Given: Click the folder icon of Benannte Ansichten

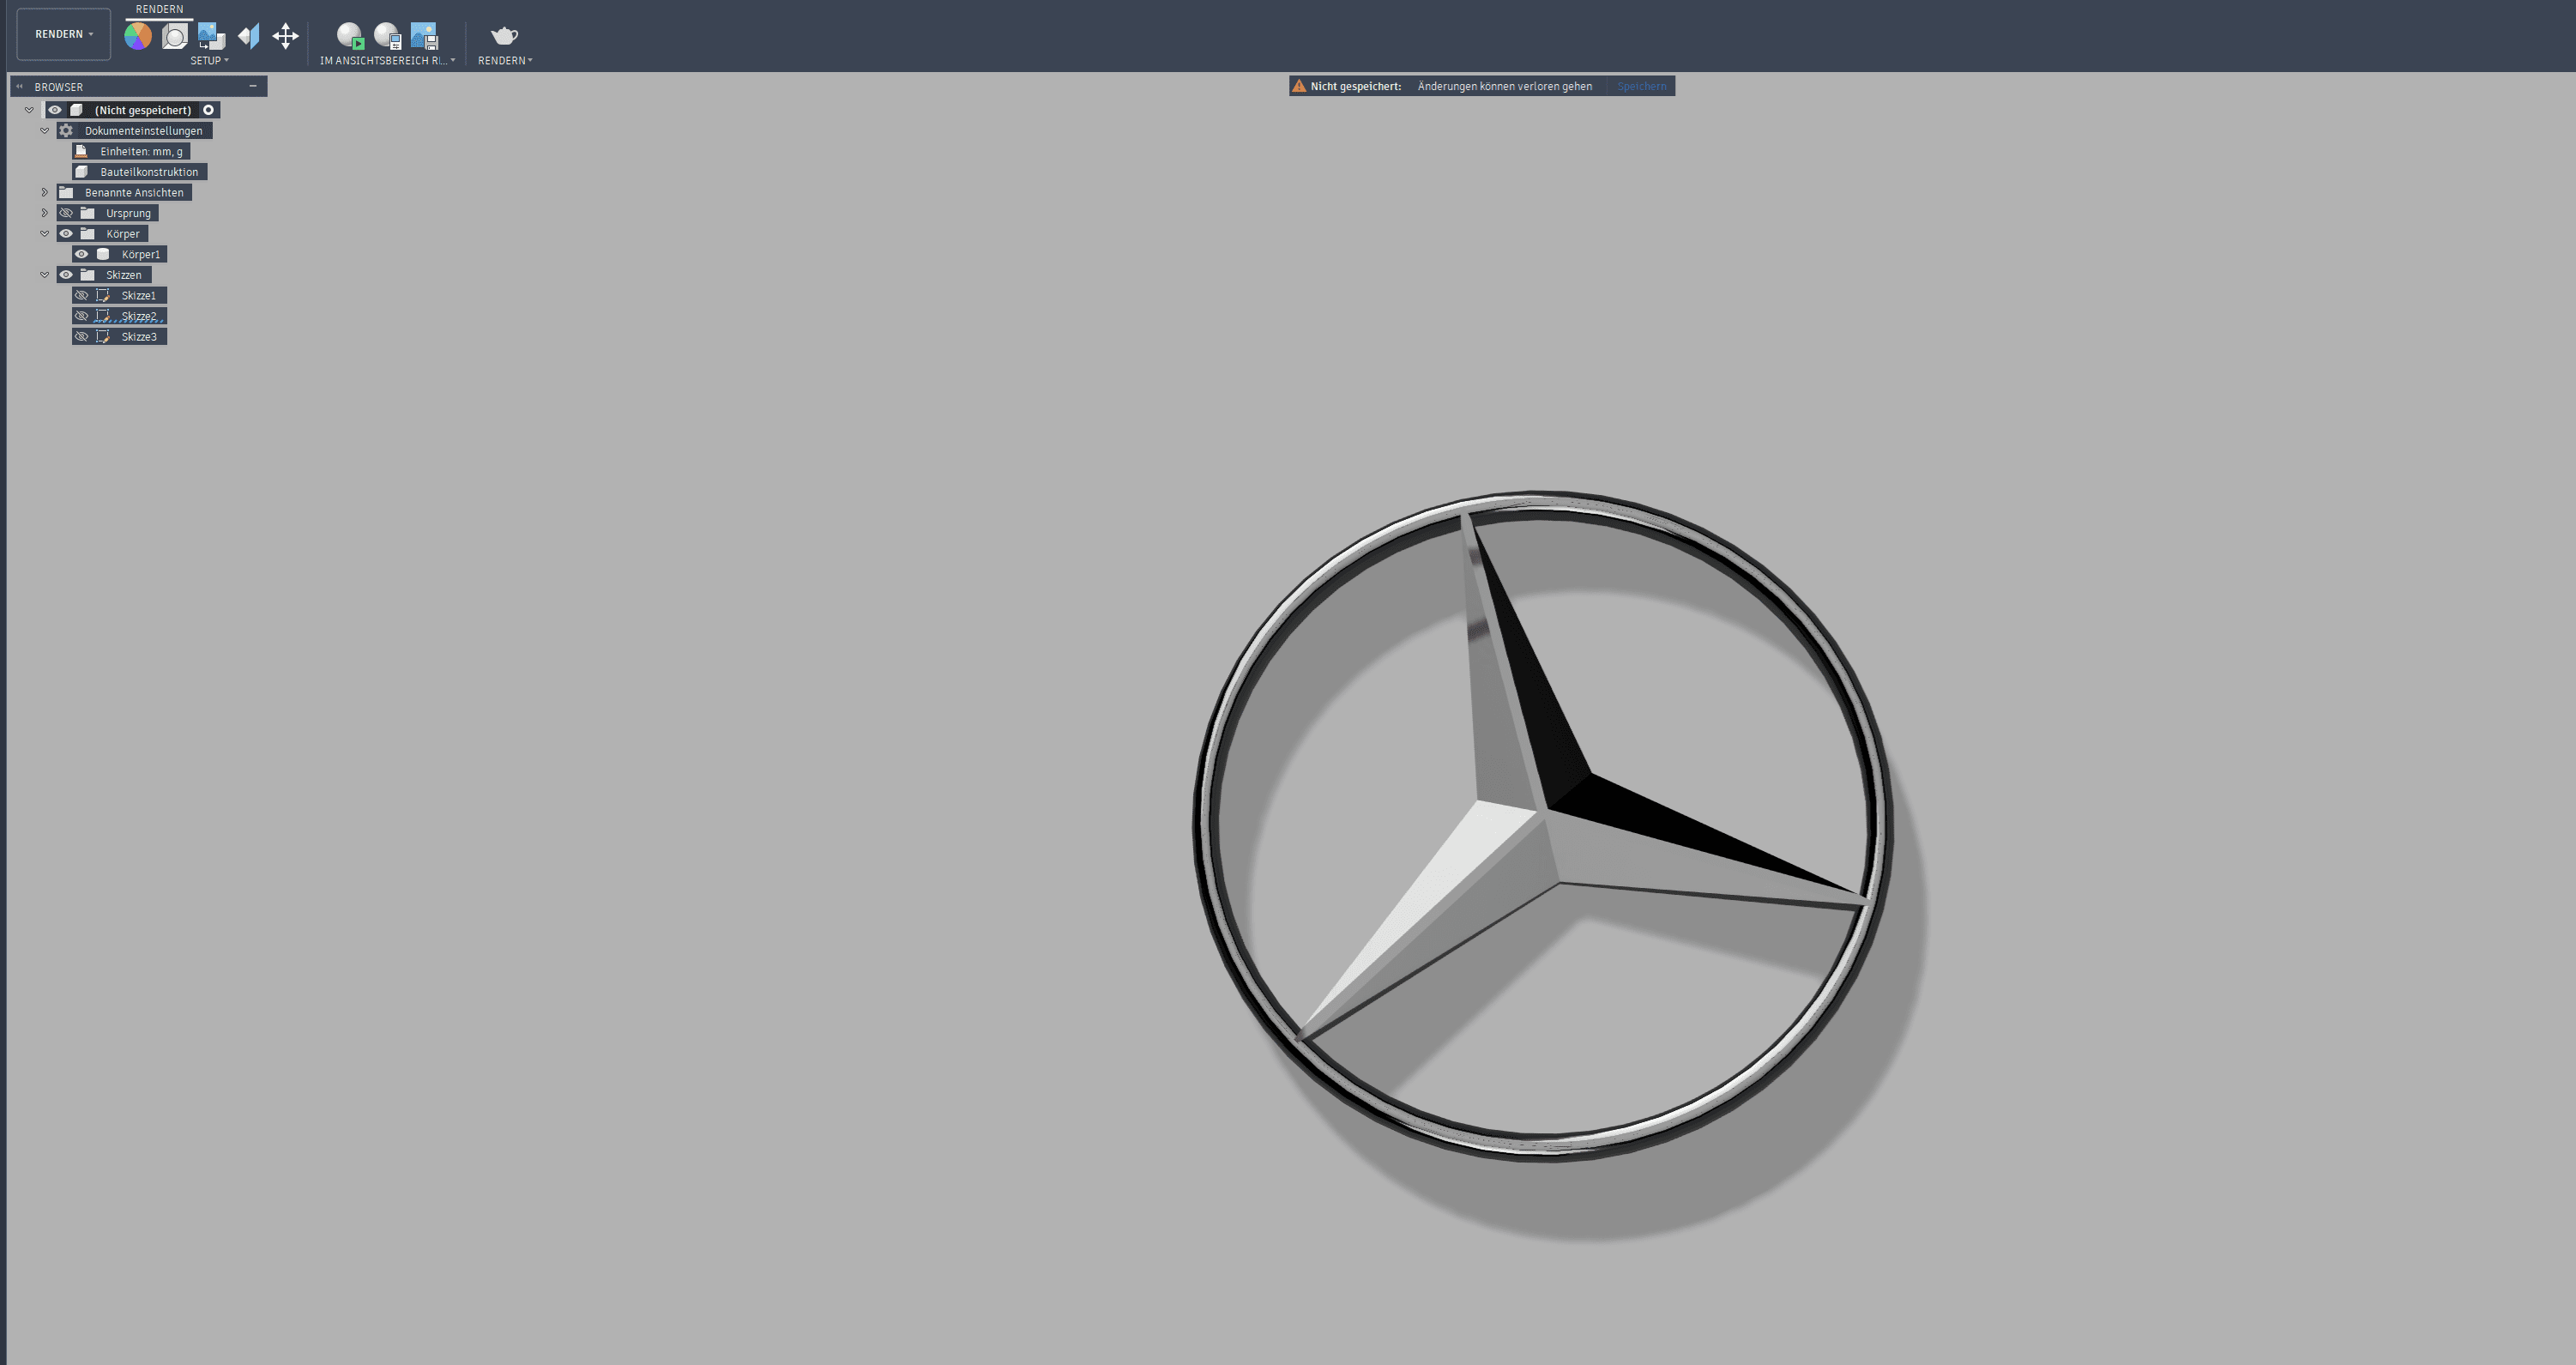Looking at the screenshot, I should coord(66,192).
